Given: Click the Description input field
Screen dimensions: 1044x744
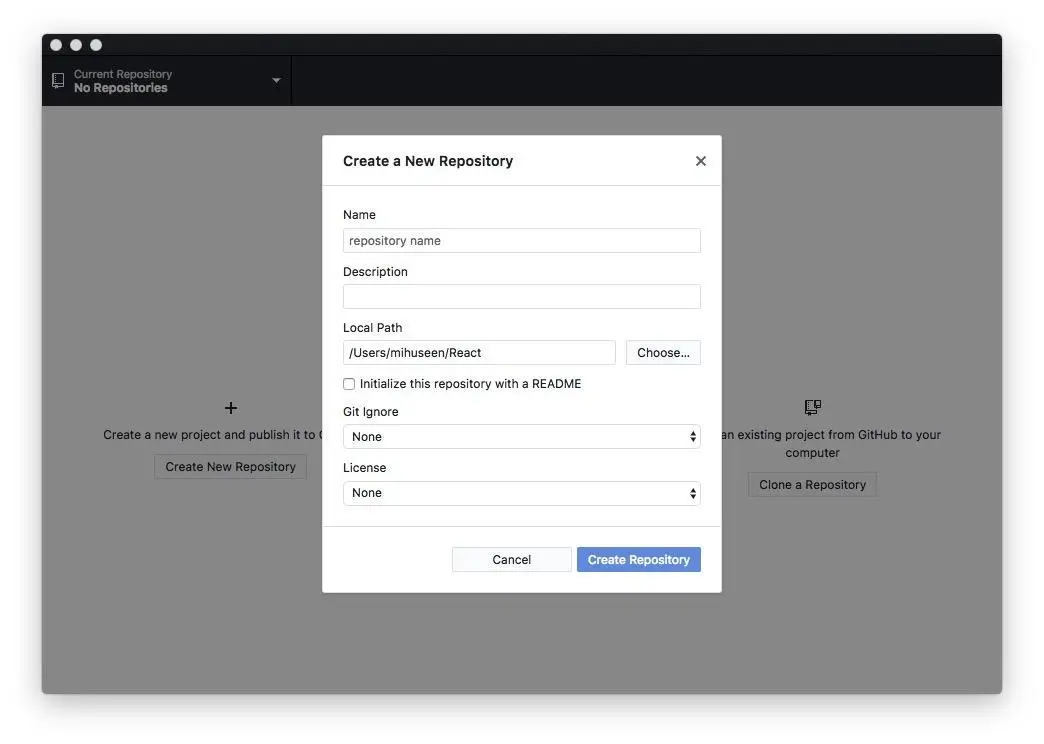Looking at the screenshot, I should [521, 296].
